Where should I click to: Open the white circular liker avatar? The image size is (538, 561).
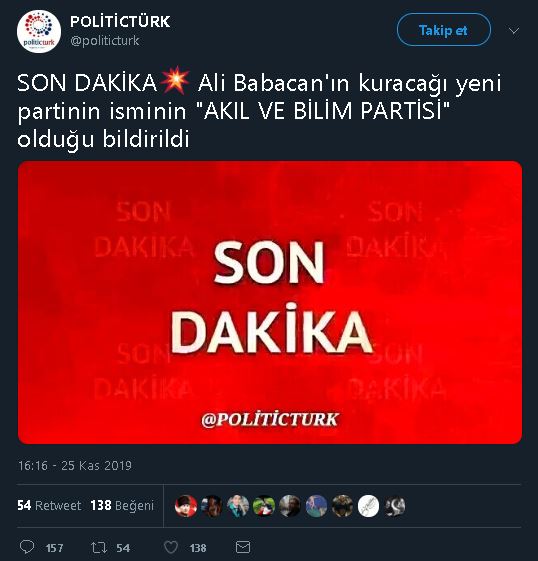click(x=368, y=506)
